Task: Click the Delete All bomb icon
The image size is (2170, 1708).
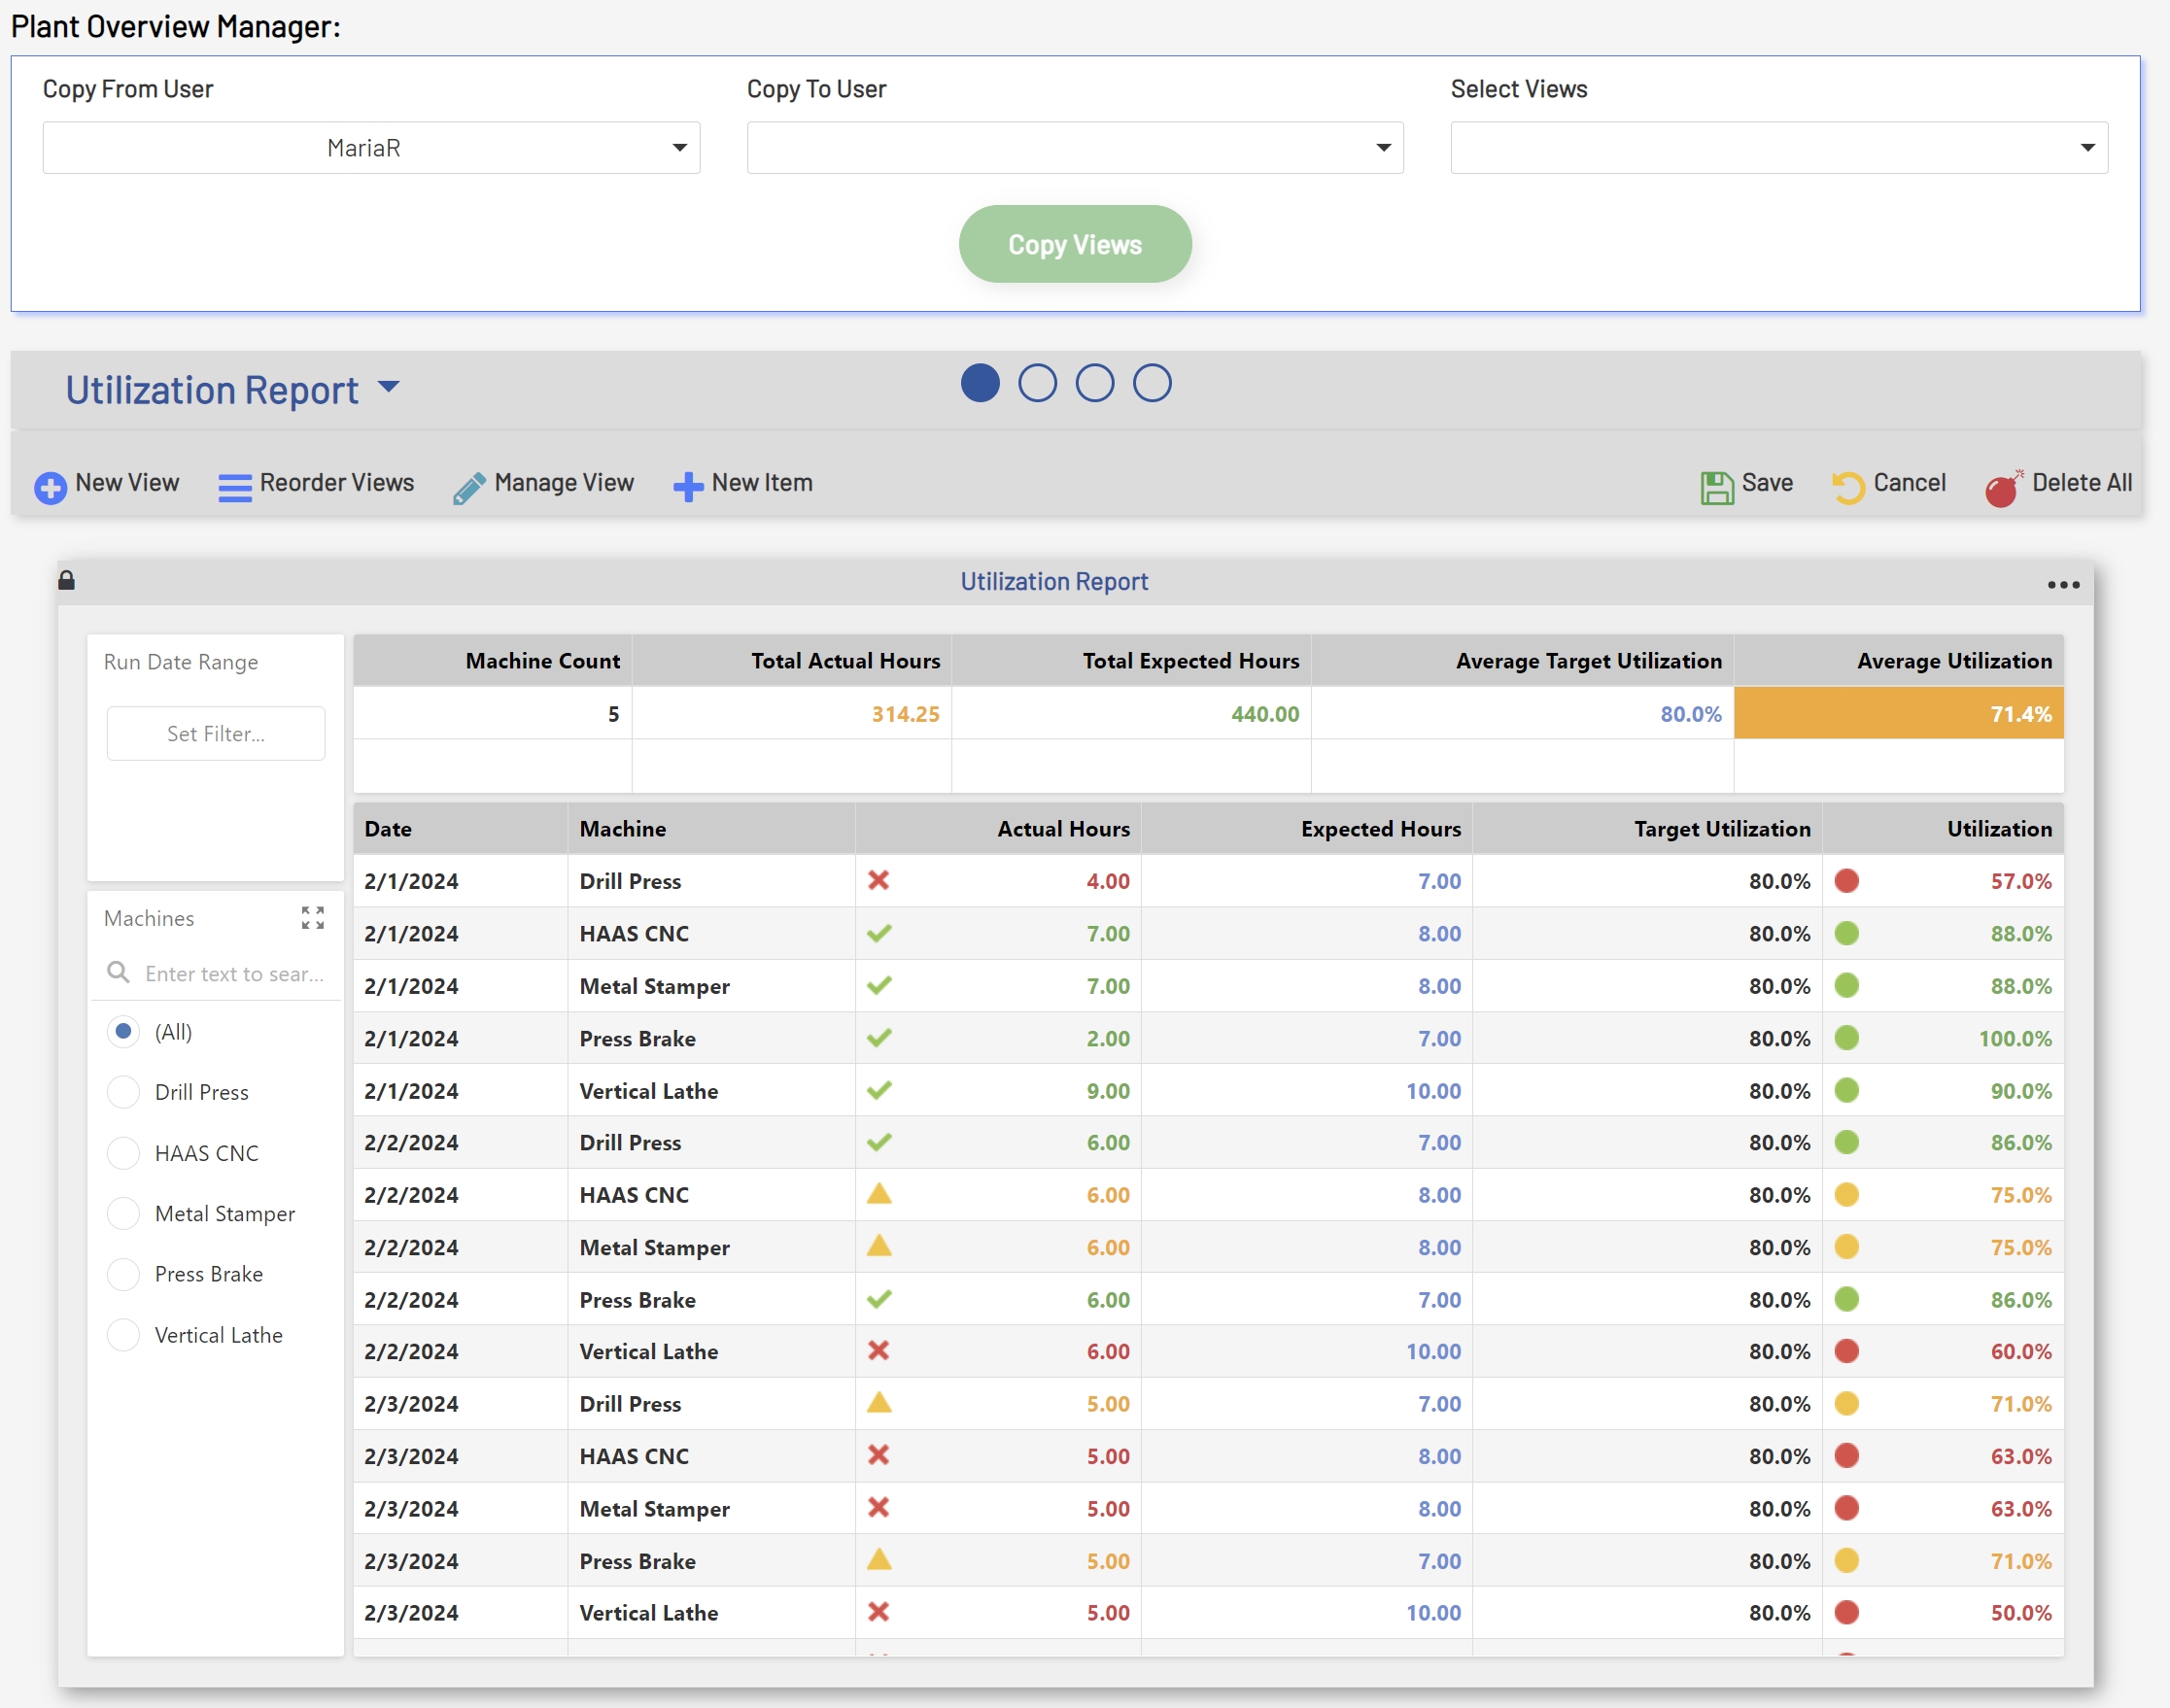Action: click(2003, 488)
